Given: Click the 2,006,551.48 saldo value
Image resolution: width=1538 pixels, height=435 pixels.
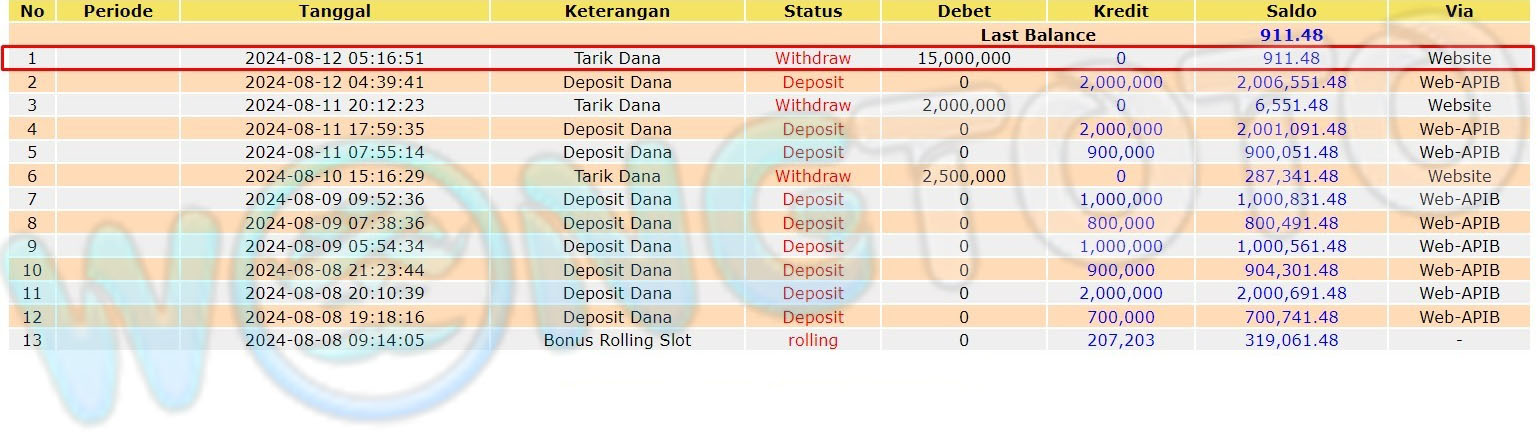Looking at the screenshot, I should click(x=1291, y=82).
